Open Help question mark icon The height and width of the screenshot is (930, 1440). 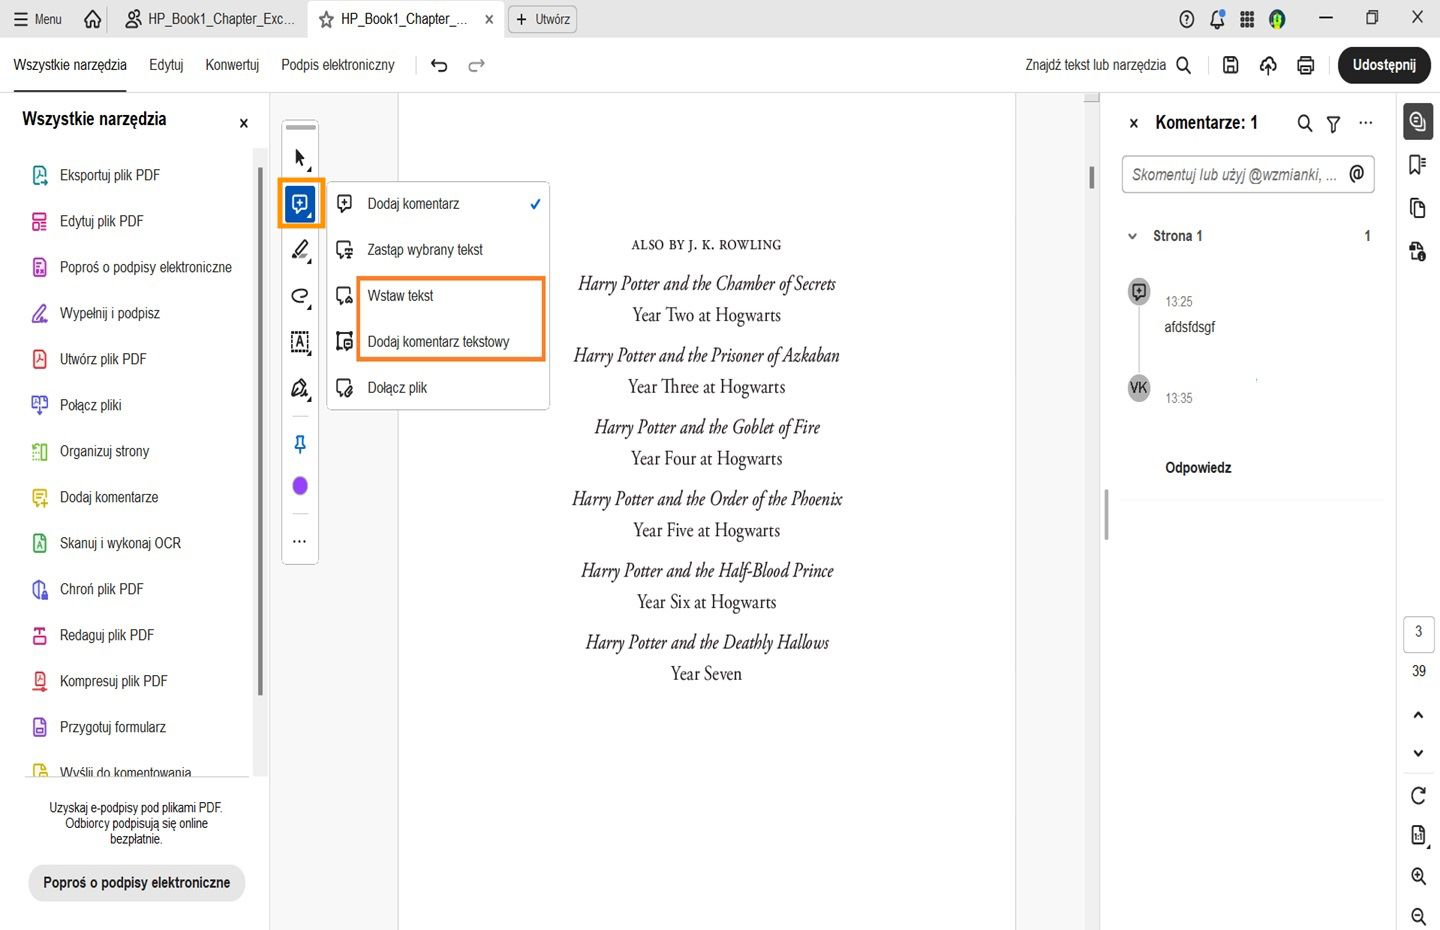(x=1187, y=19)
